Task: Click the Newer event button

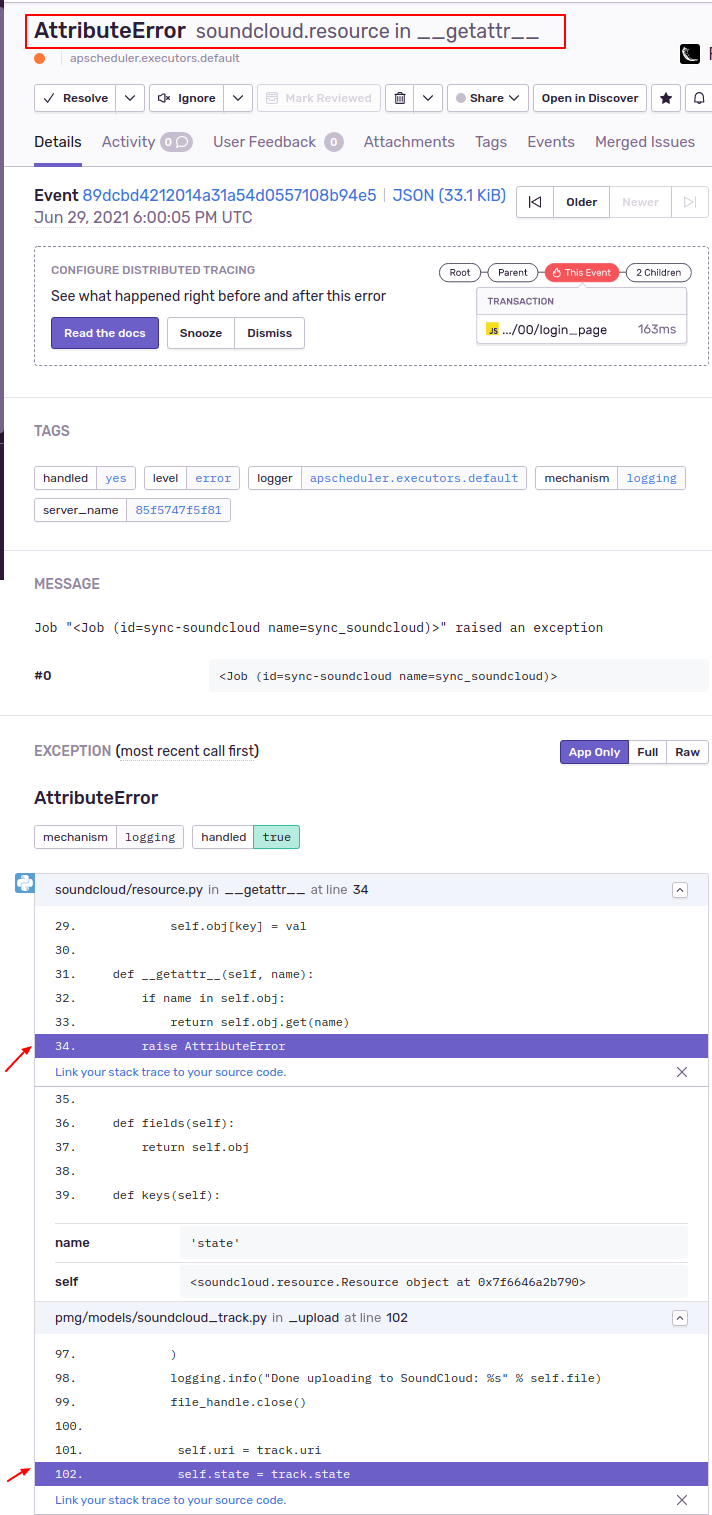Action: click(x=641, y=202)
